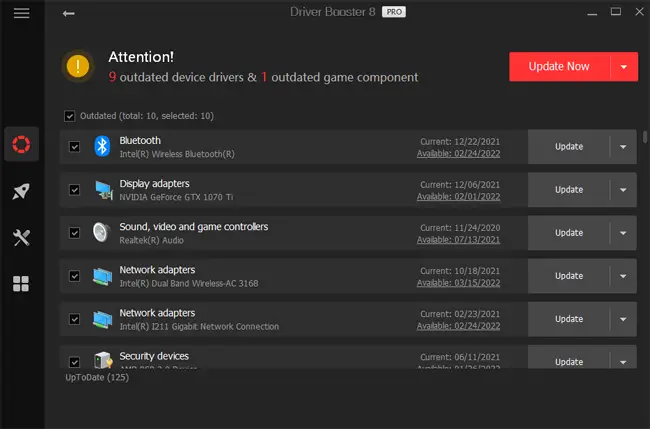
Task: Maximize the Driver Booster window
Action: tap(616, 12)
